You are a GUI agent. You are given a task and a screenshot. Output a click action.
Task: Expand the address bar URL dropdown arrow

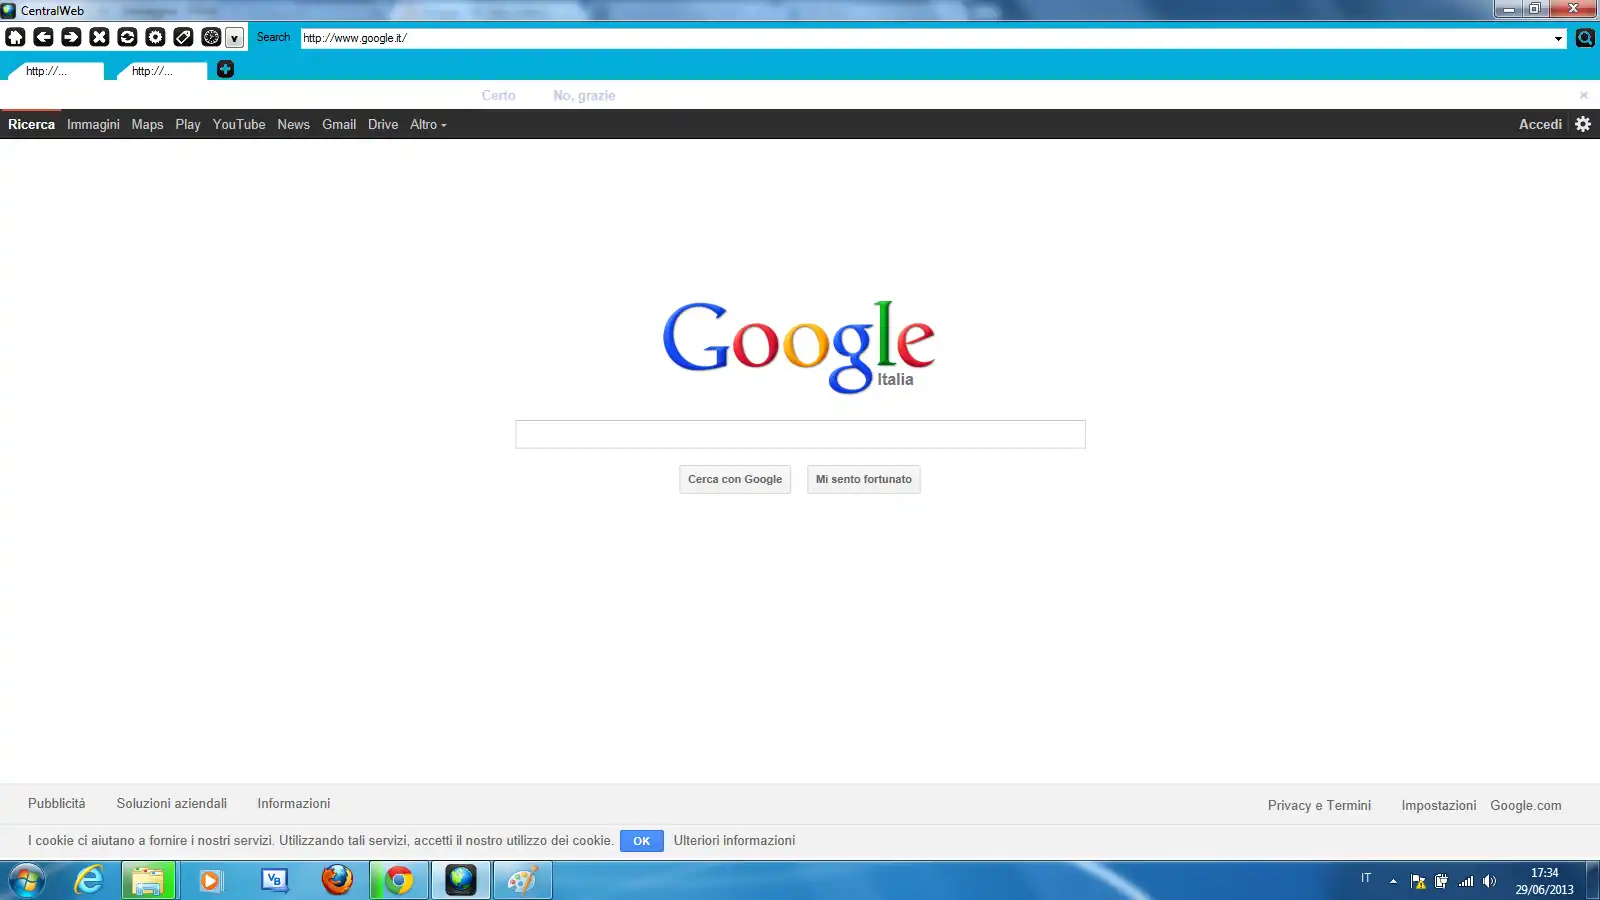pyautogui.click(x=1558, y=38)
